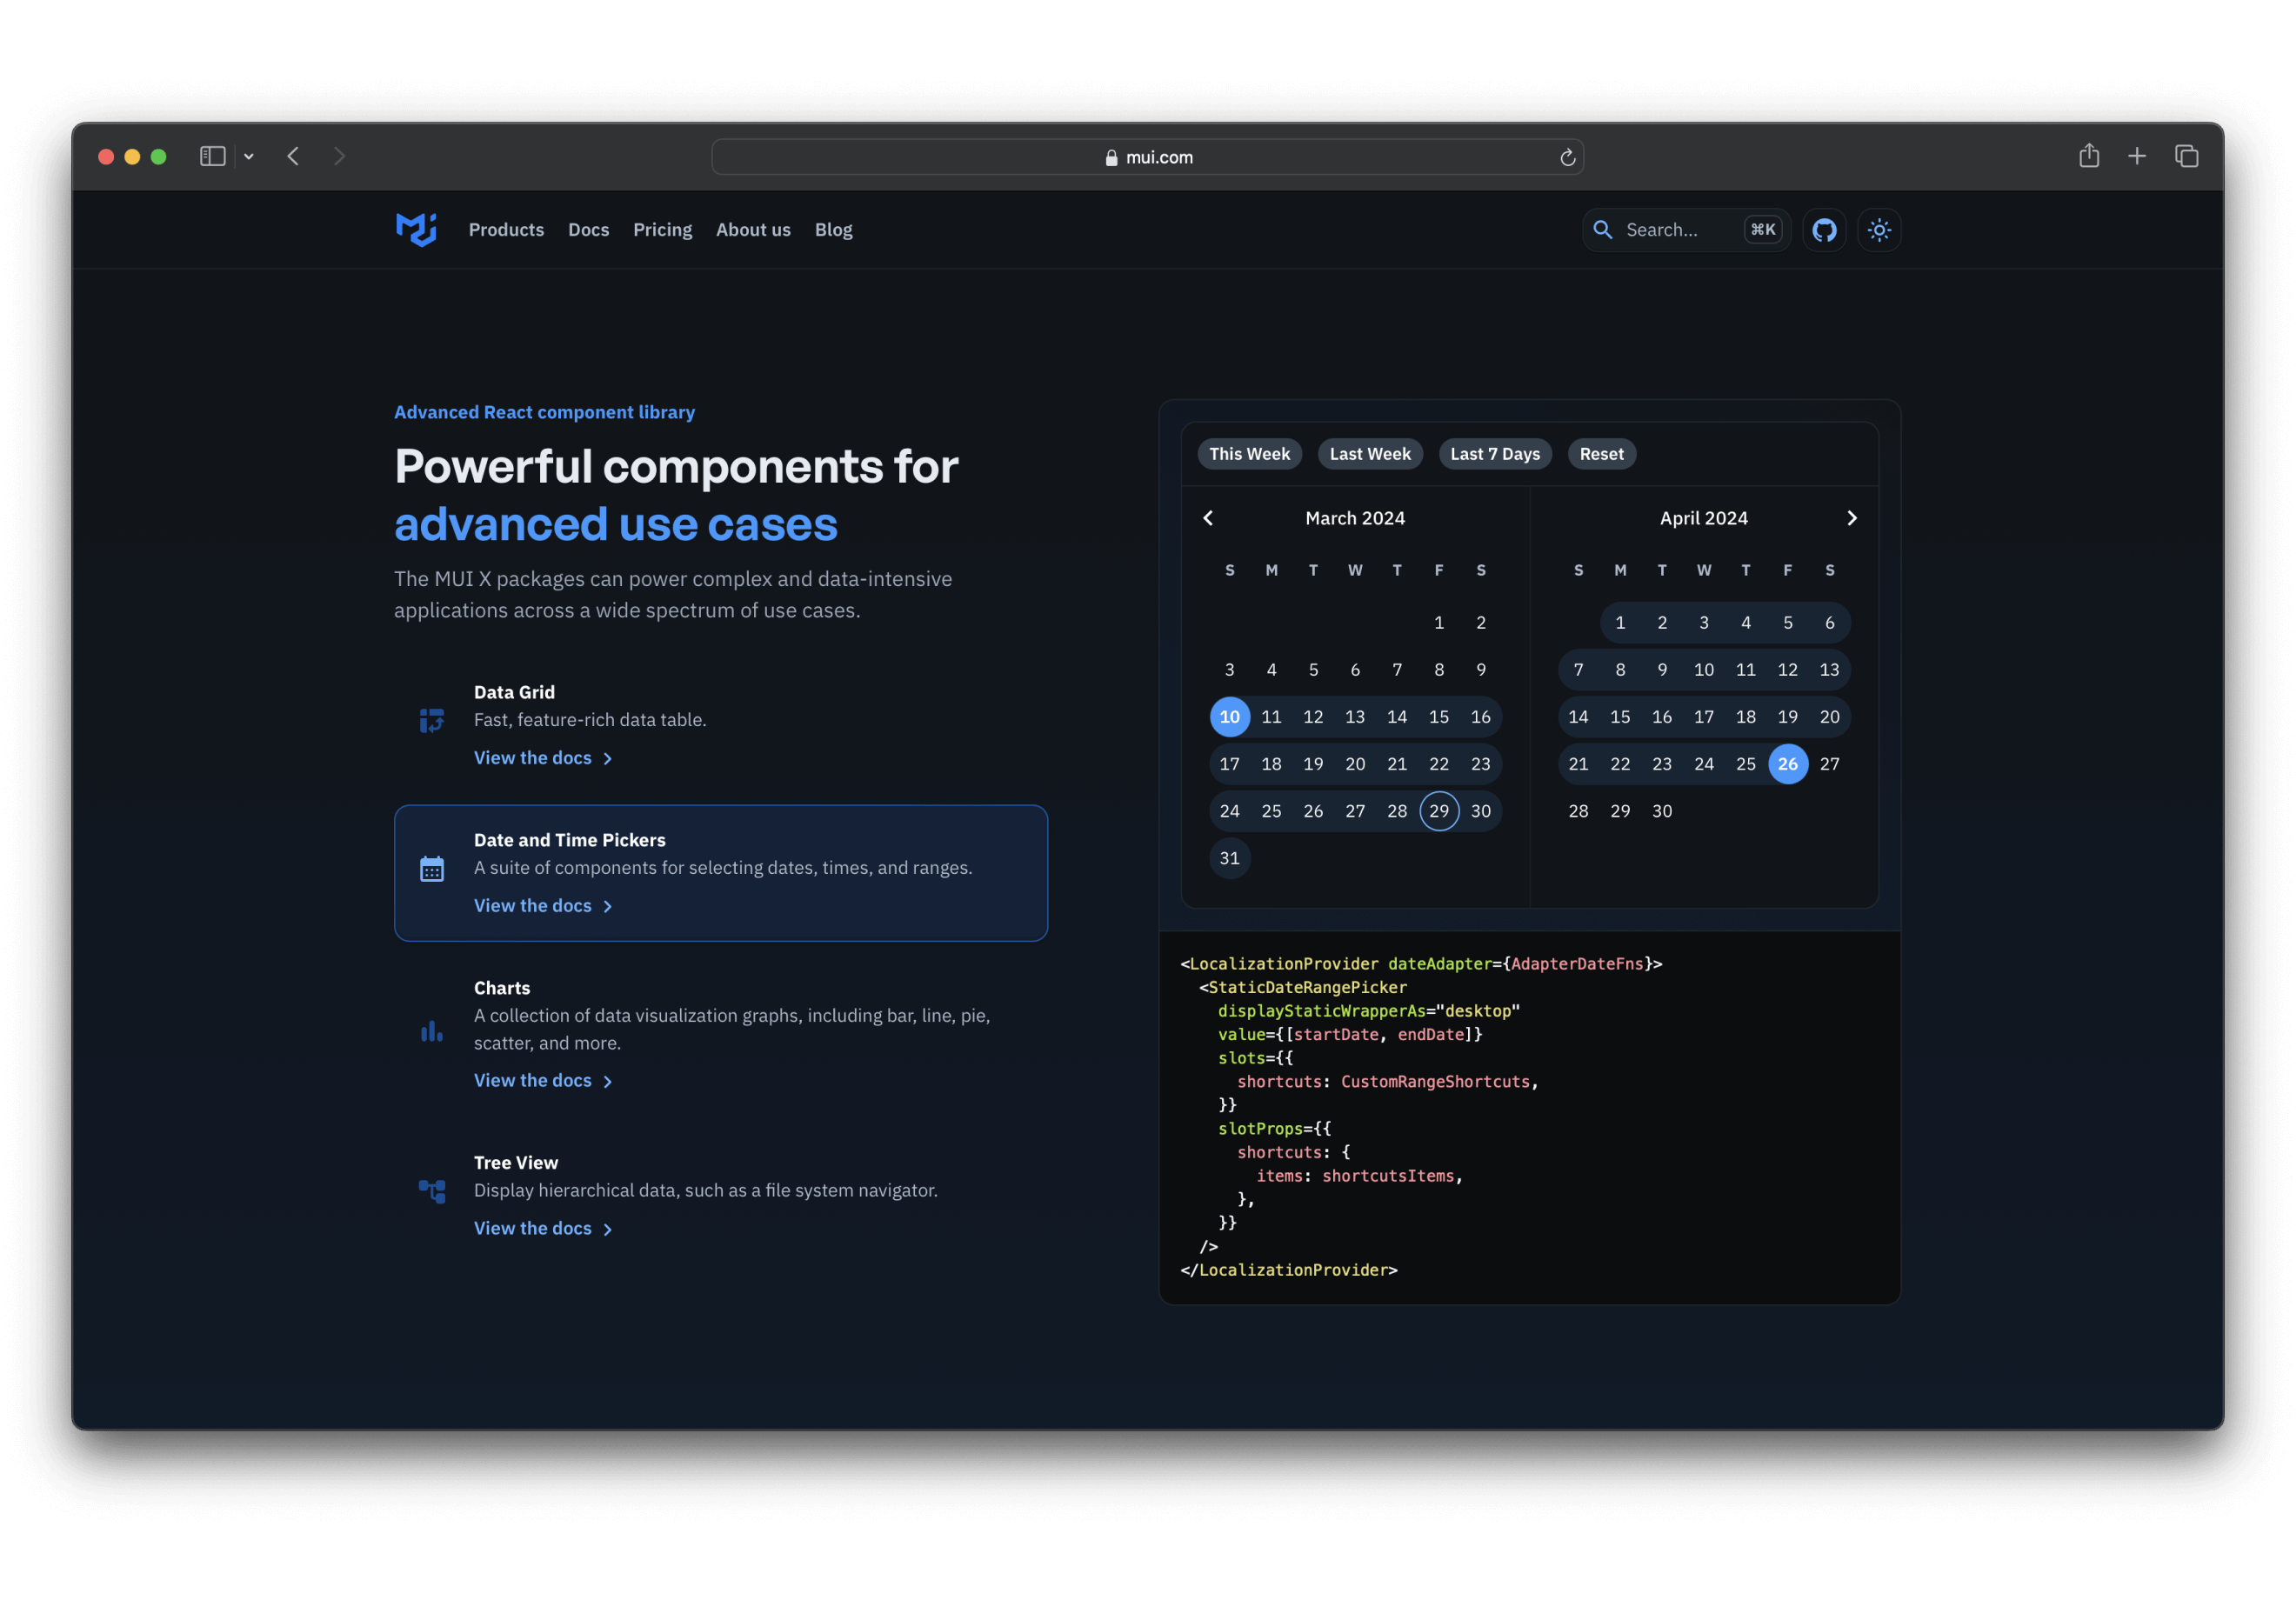
Task: Select April 13 in calendar
Action: click(1830, 670)
